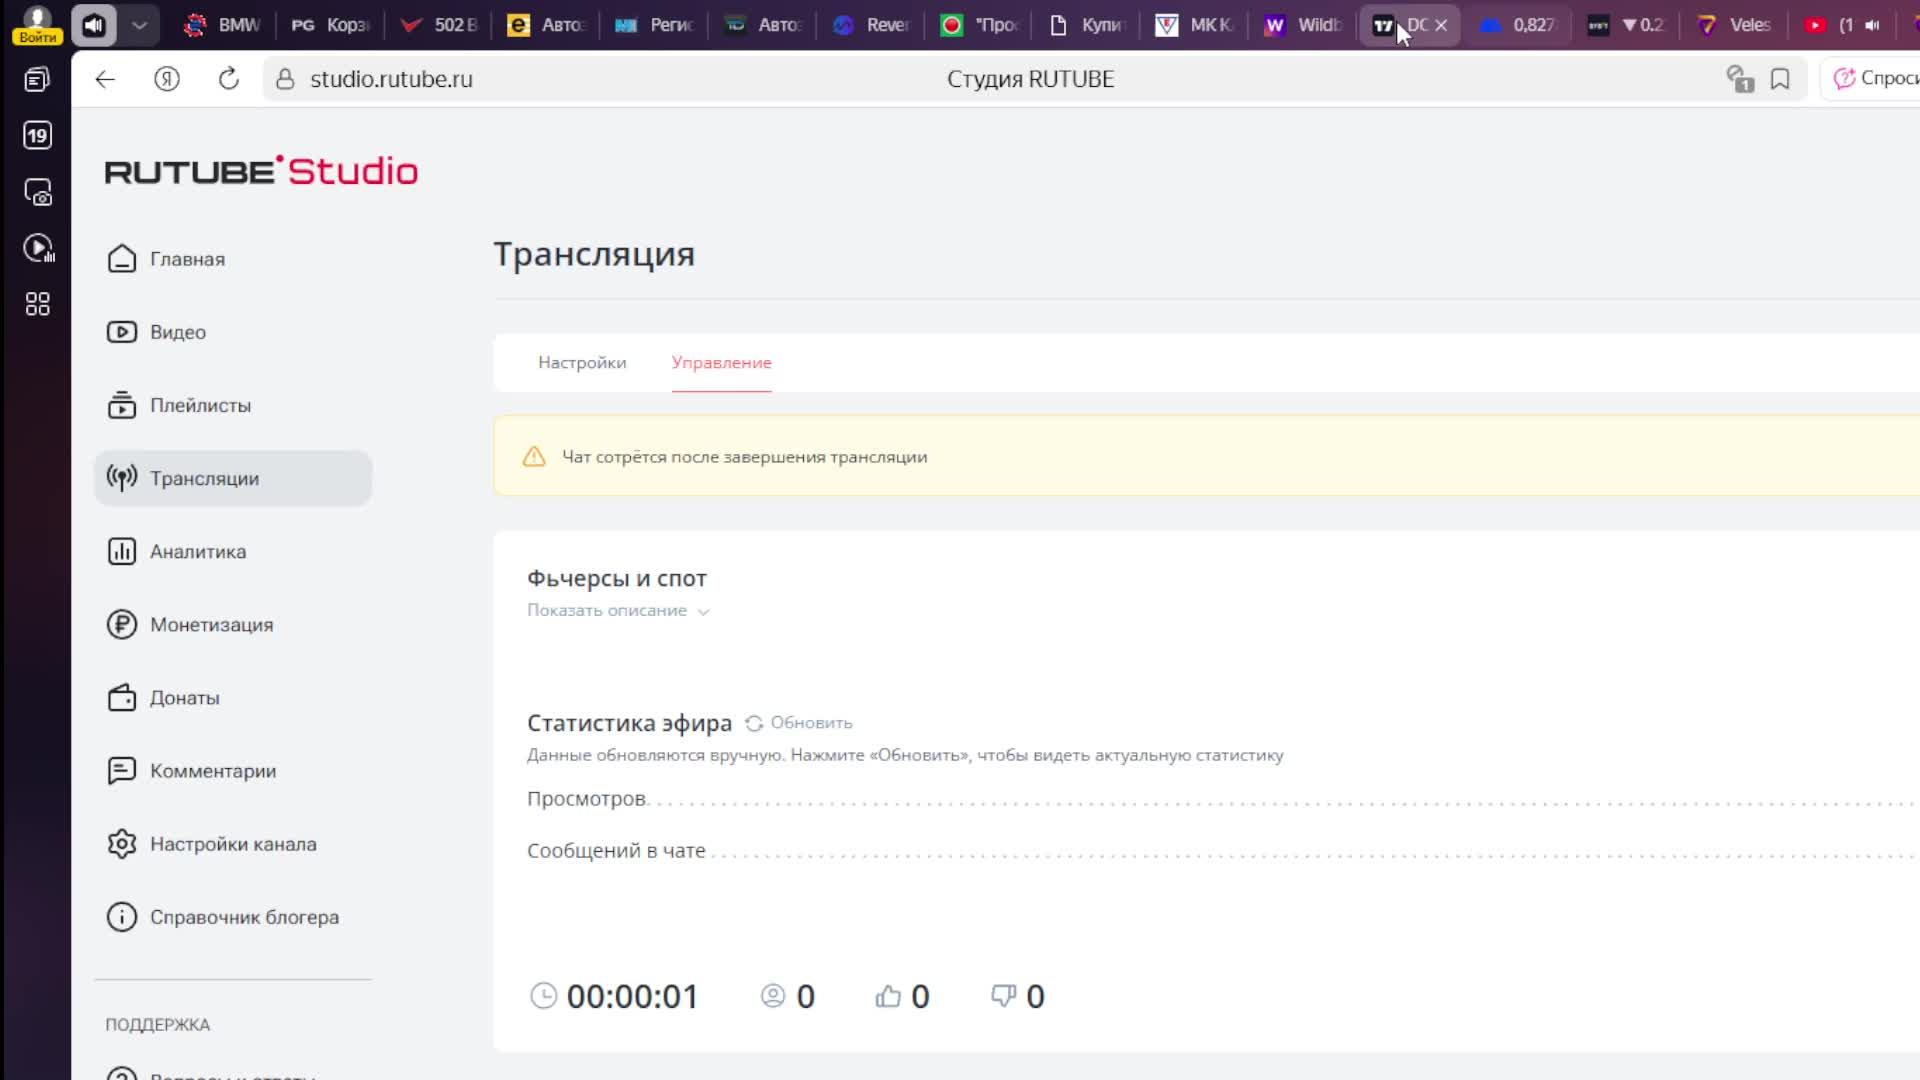This screenshot has width=1920, height=1080.
Task: Switch to the Настройки tab
Action: tap(581, 362)
